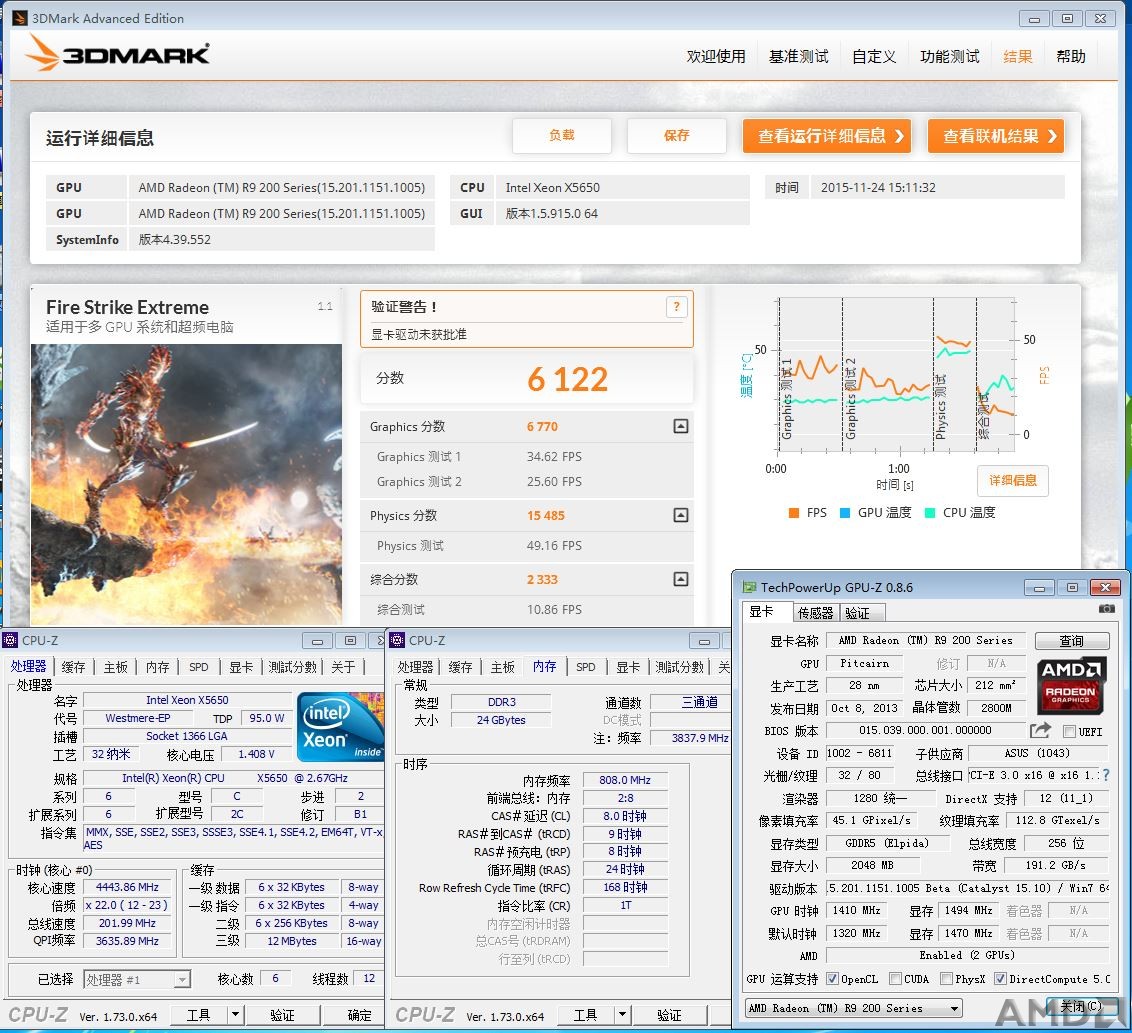The image size is (1132, 1033).
Task: Click the blue GPU 温度 legend swatch
Action: 845,513
